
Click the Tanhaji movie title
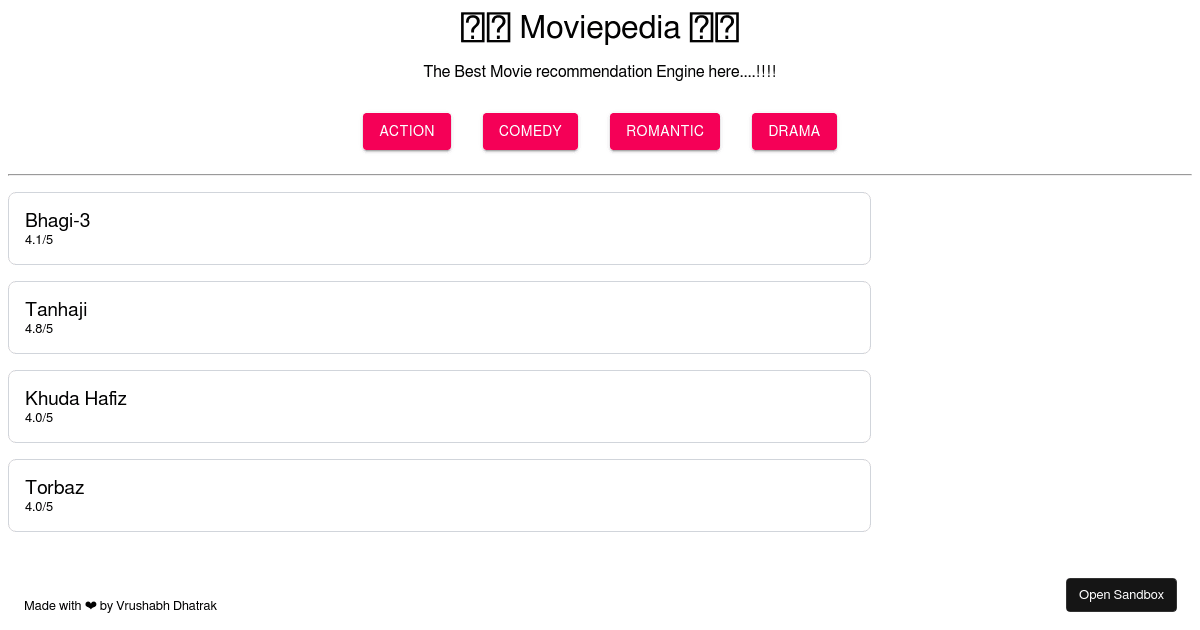56,310
